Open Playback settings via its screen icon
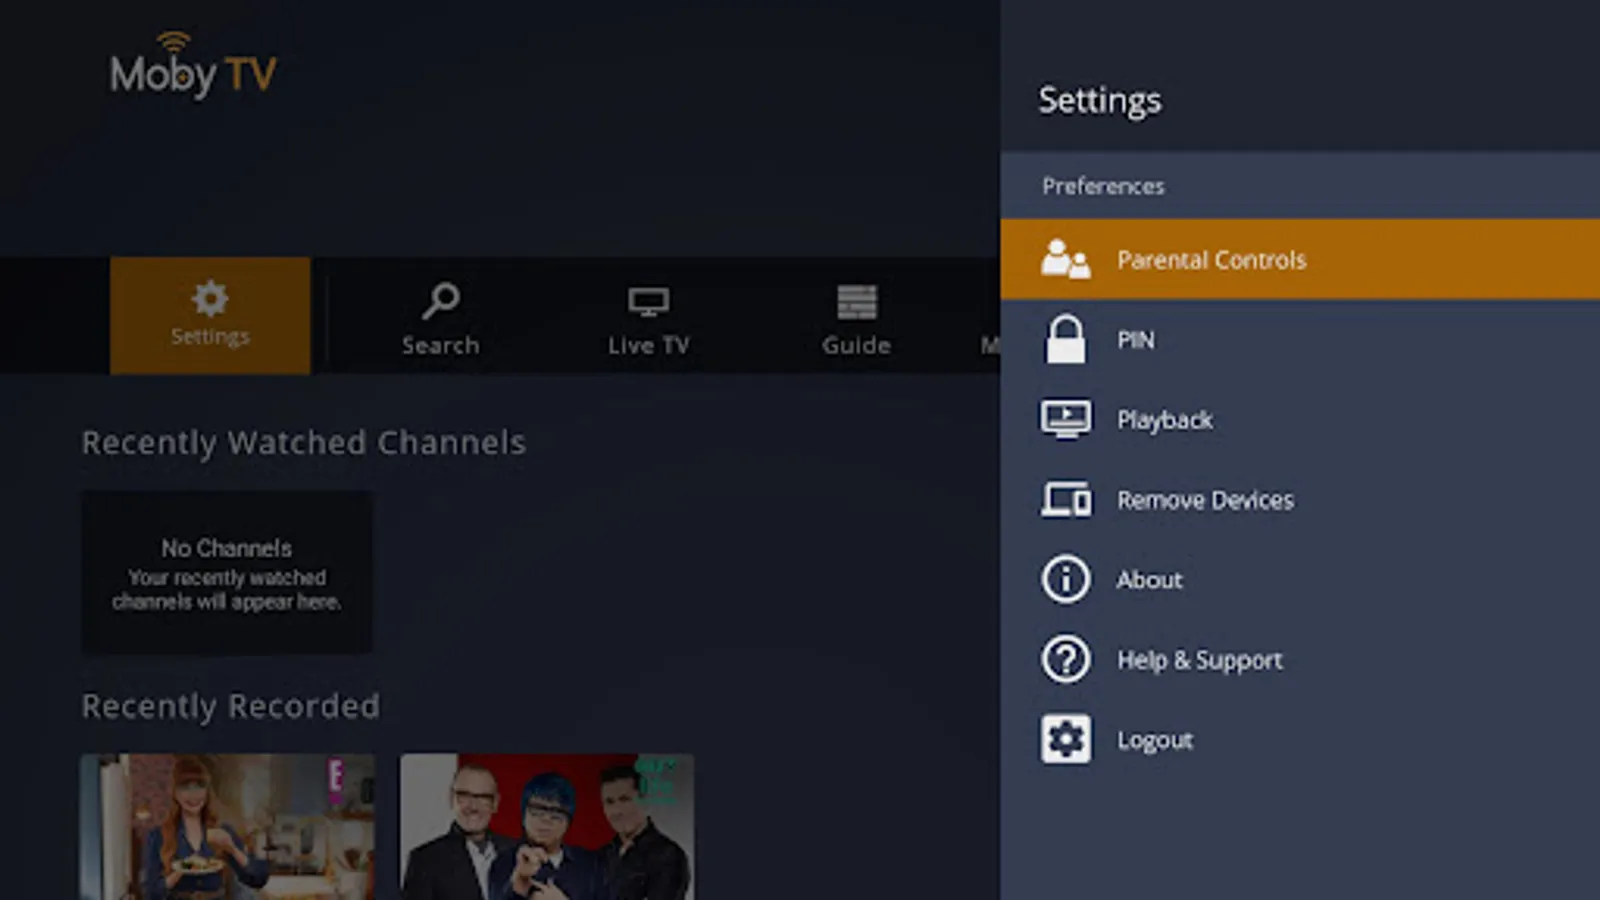 pos(1066,420)
